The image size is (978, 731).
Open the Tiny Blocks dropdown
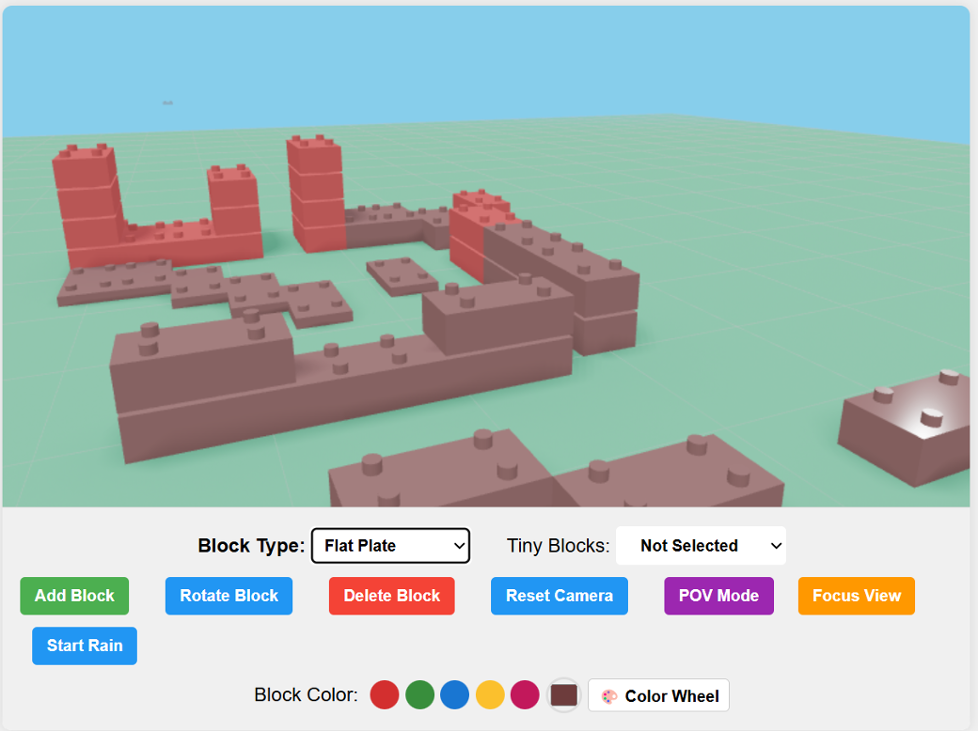click(x=700, y=546)
